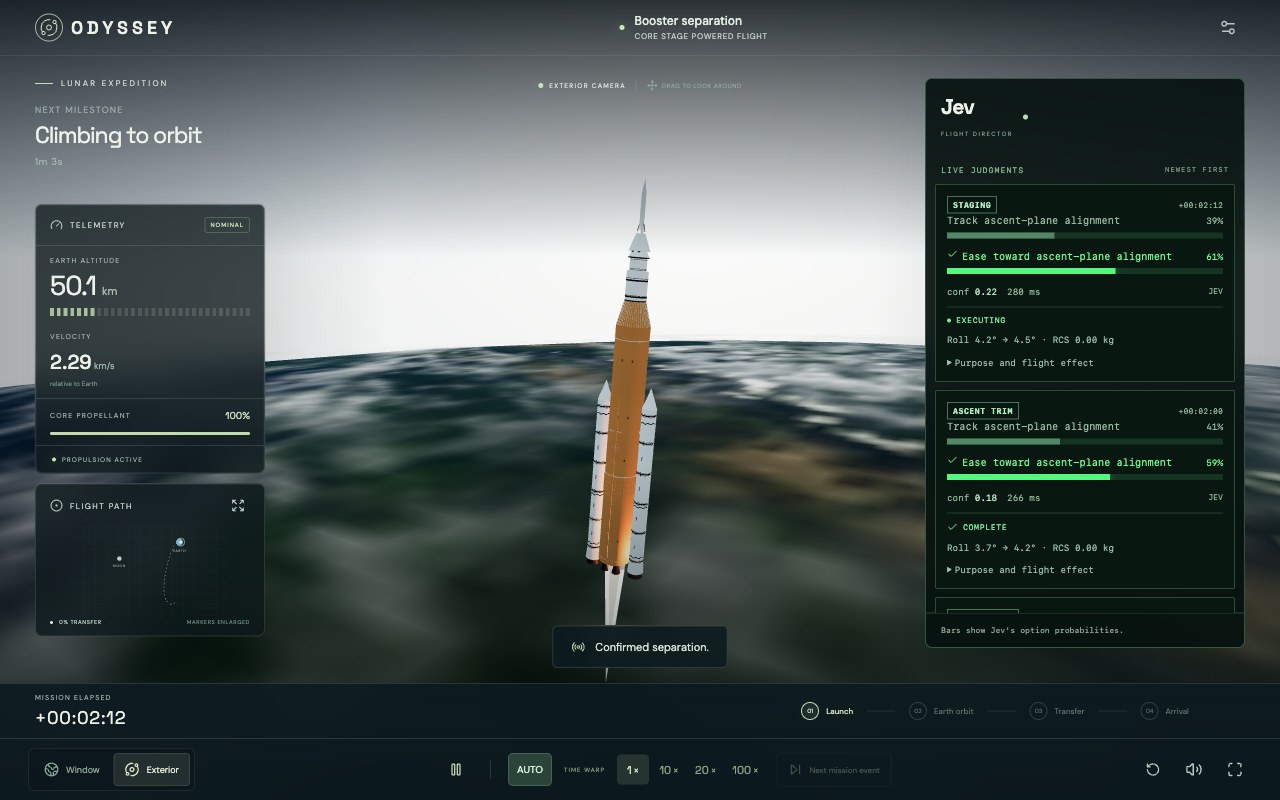
Task: Click the Odyssey logo icon
Action: pyautogui.click(x=49, y=28)
